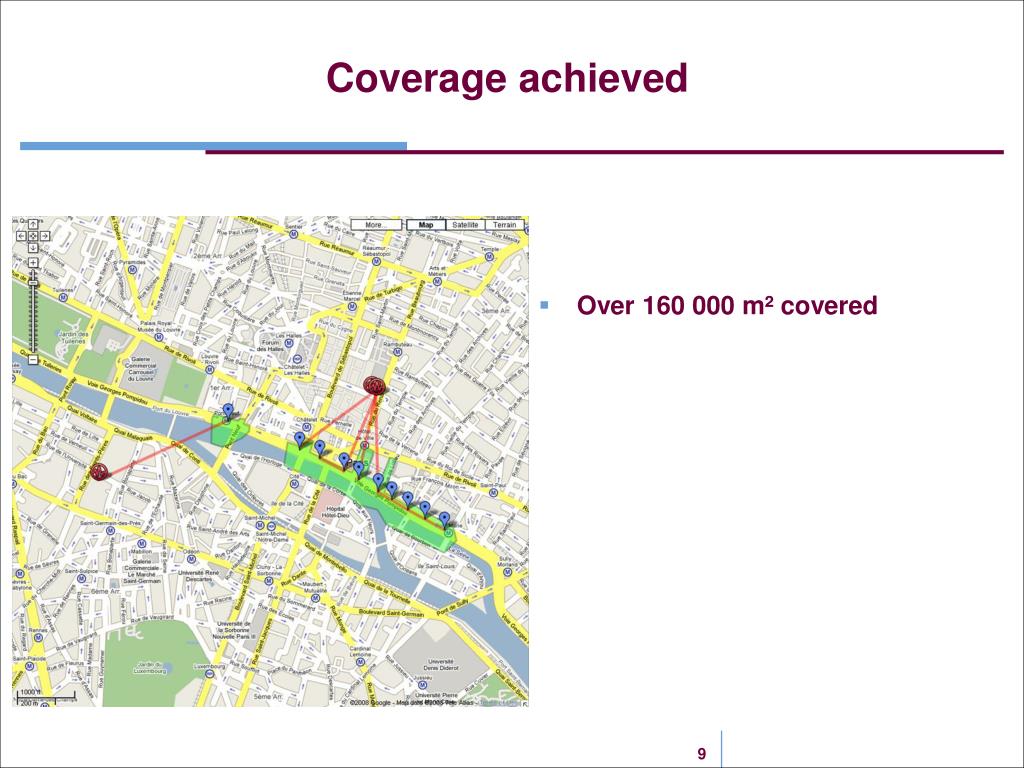Zoom in with the plus button

click(33, 263)
